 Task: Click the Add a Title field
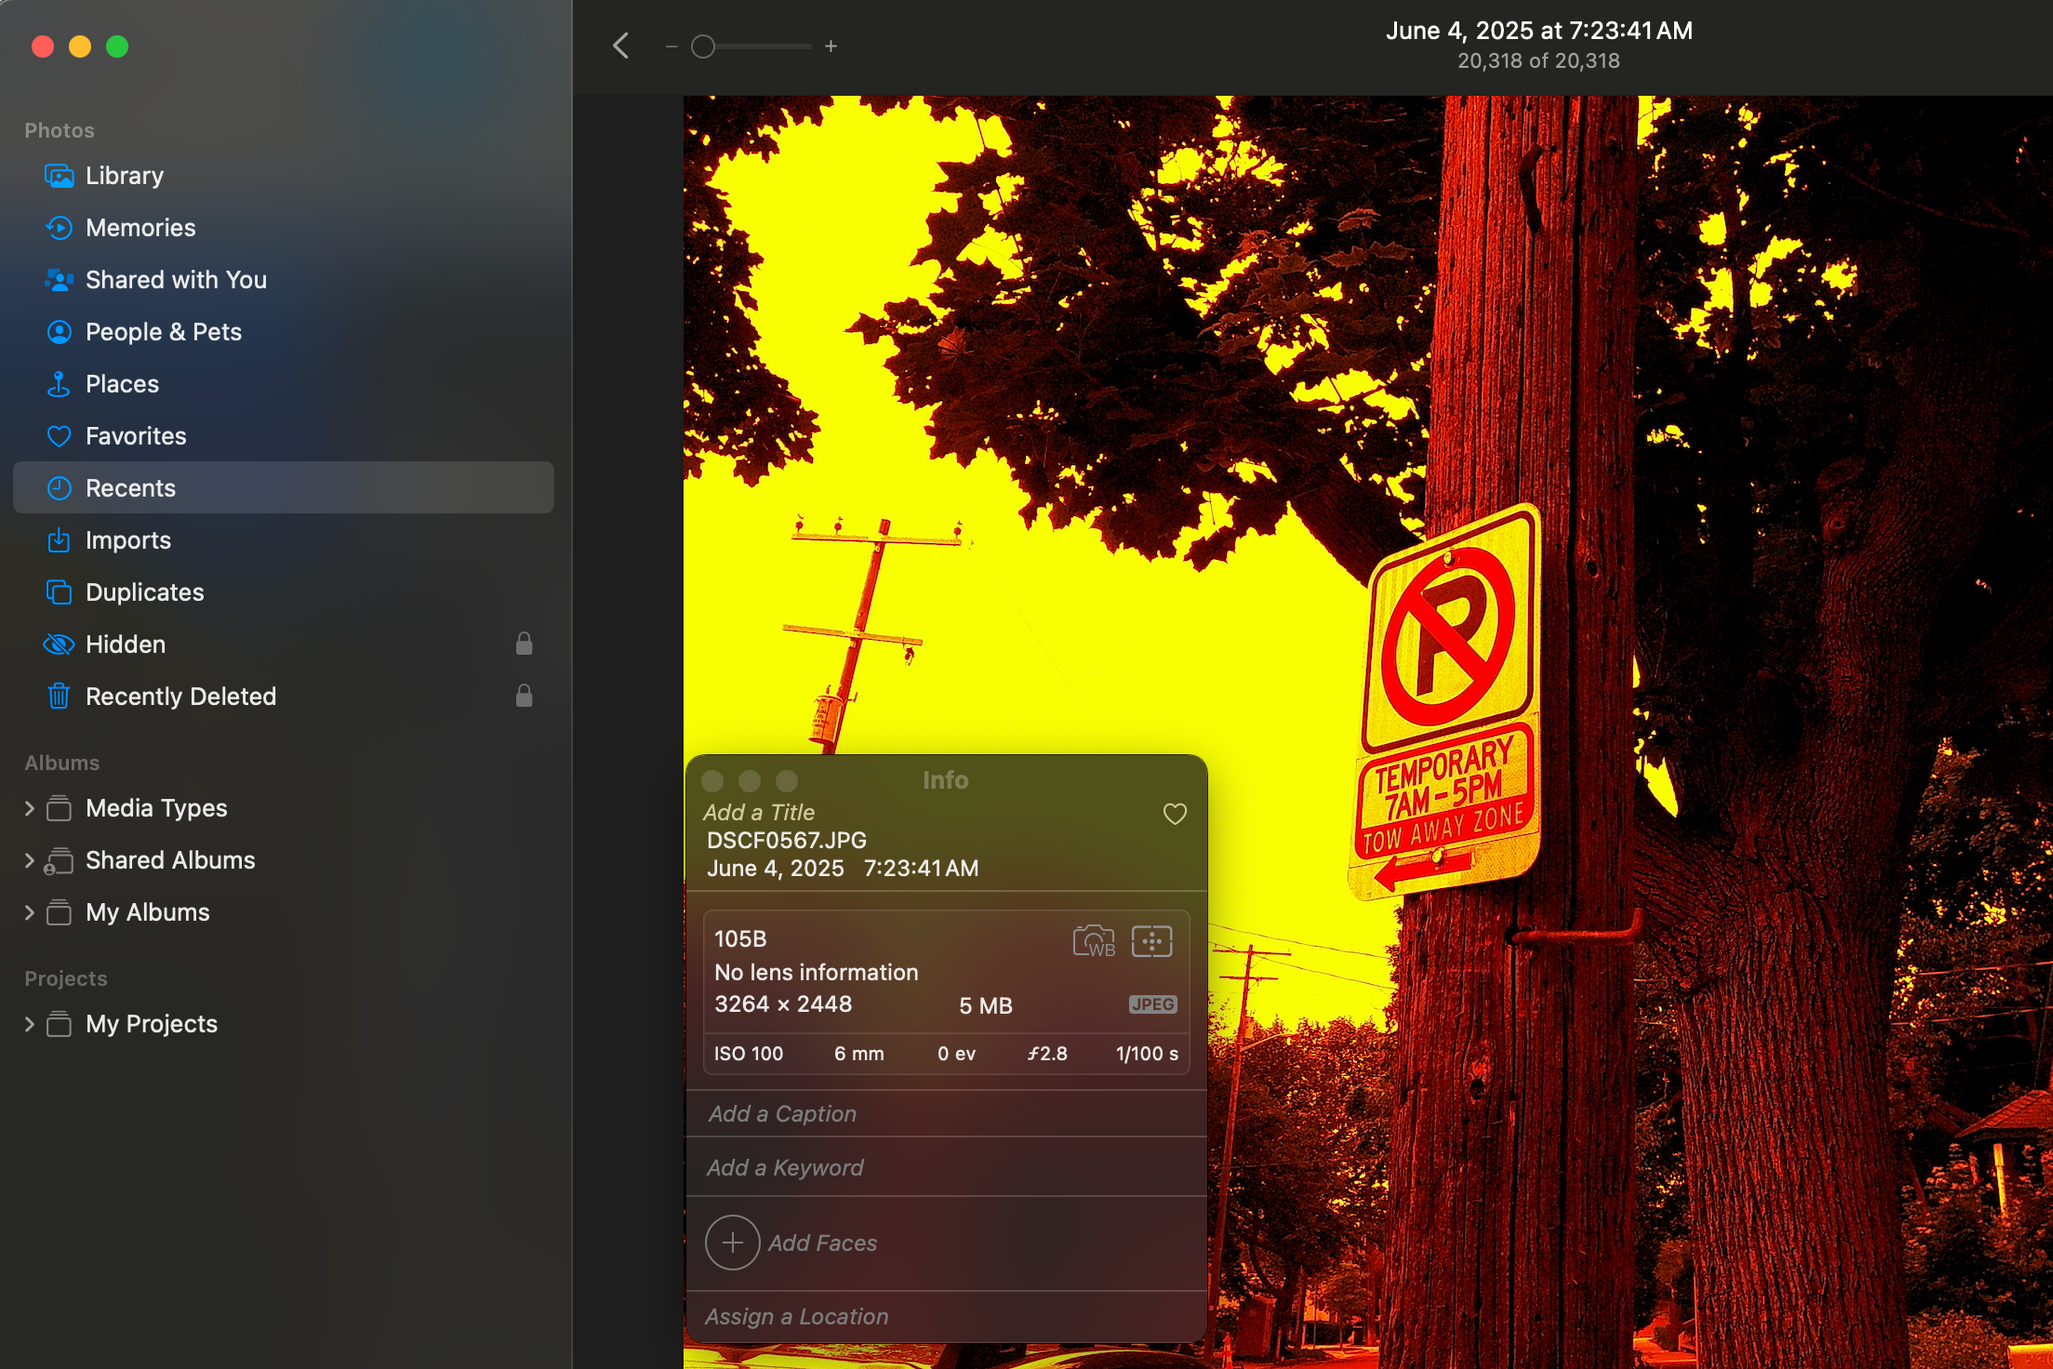tap(759, 812)
